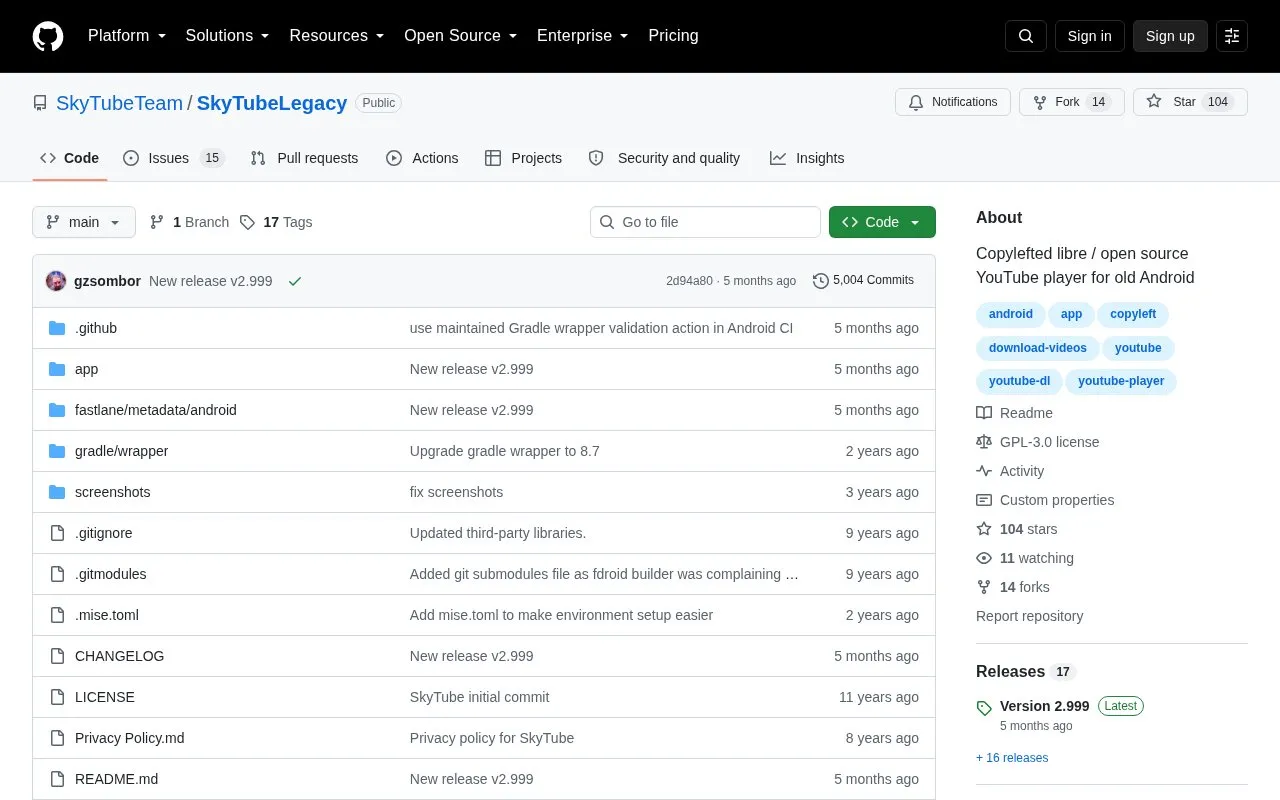
Task: Open the CHANGELOG file
Action: point(119,656)
